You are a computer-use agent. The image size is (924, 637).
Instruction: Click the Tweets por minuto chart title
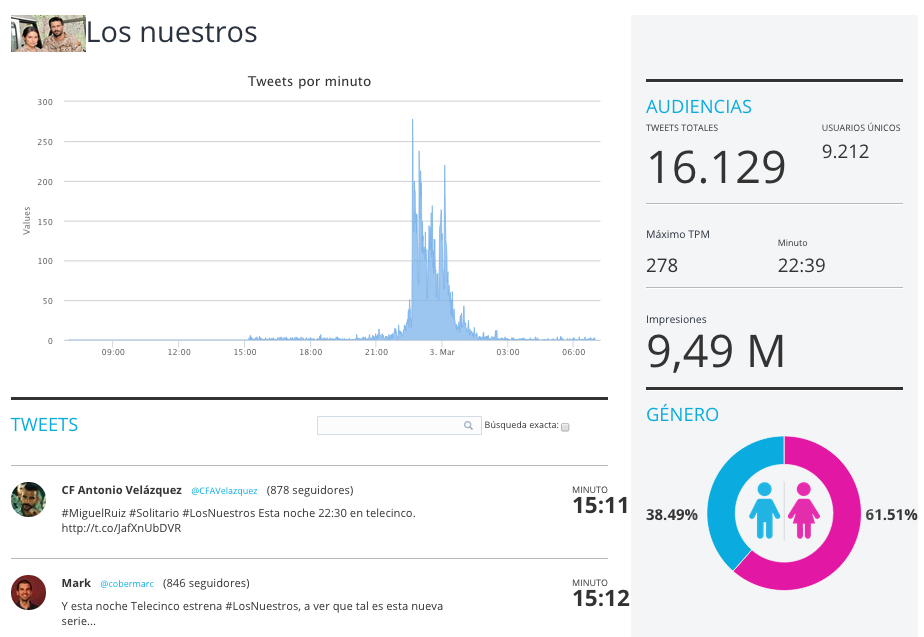(309, 82)
